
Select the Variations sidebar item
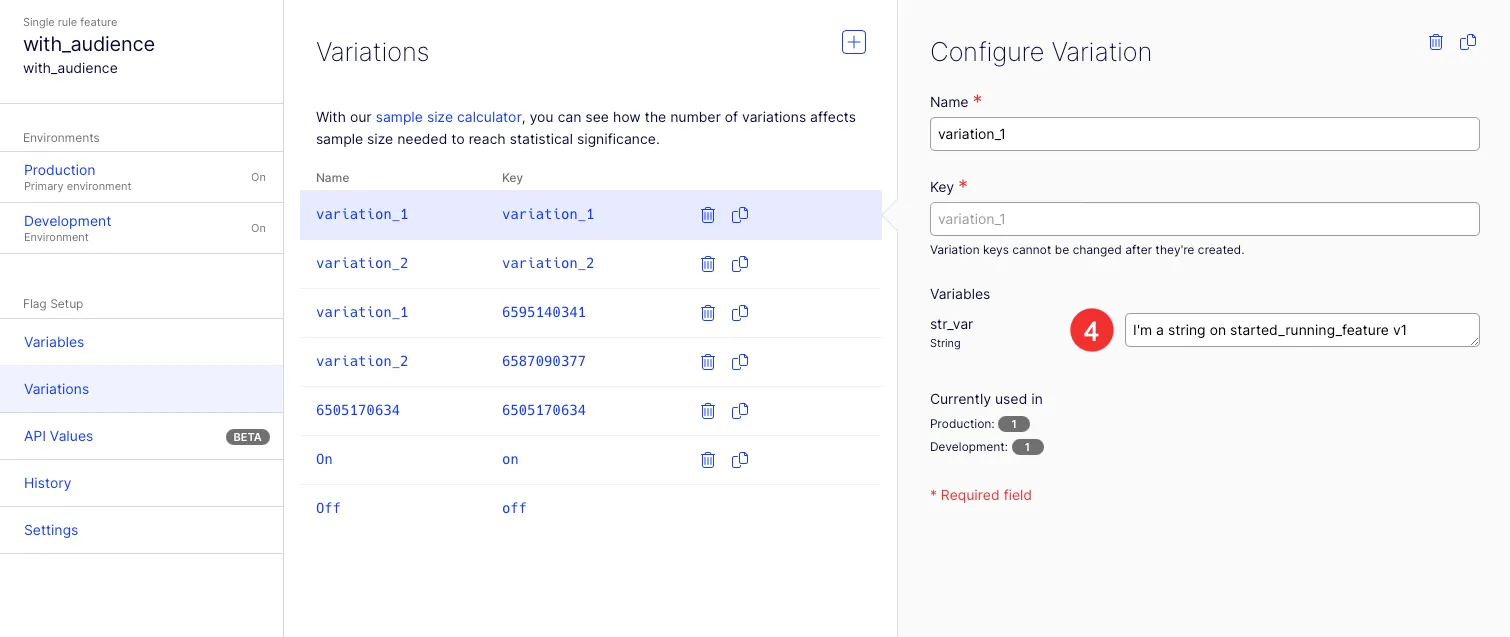[x=142, y=389]
